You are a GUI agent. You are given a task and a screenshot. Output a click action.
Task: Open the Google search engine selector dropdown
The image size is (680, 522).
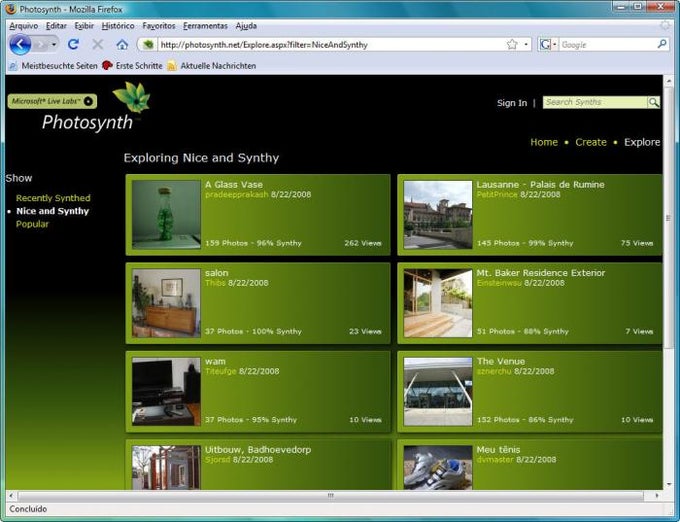coord(548,44)
